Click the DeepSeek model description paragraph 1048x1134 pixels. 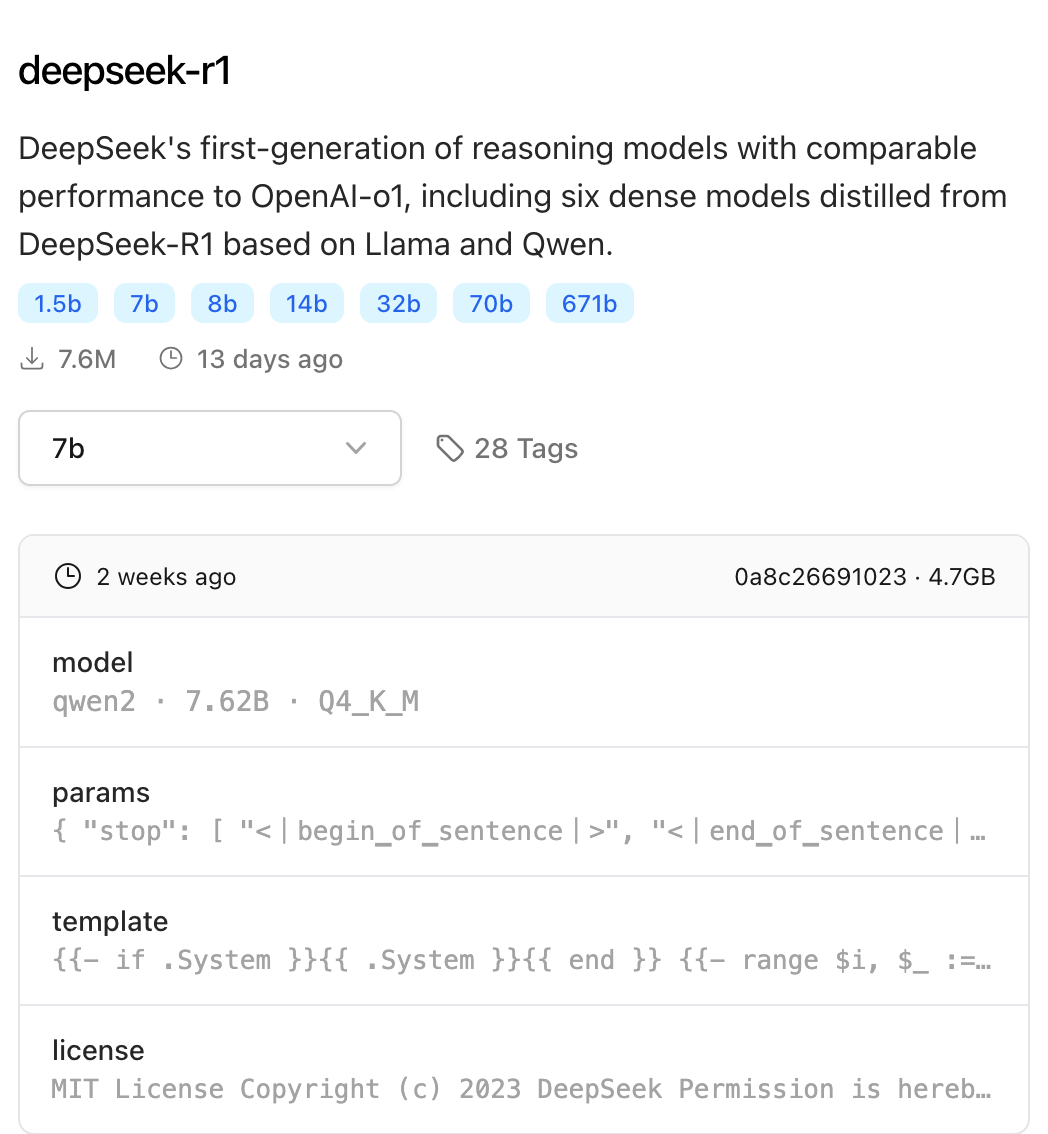pyautogui.click(x=513, y=196)
